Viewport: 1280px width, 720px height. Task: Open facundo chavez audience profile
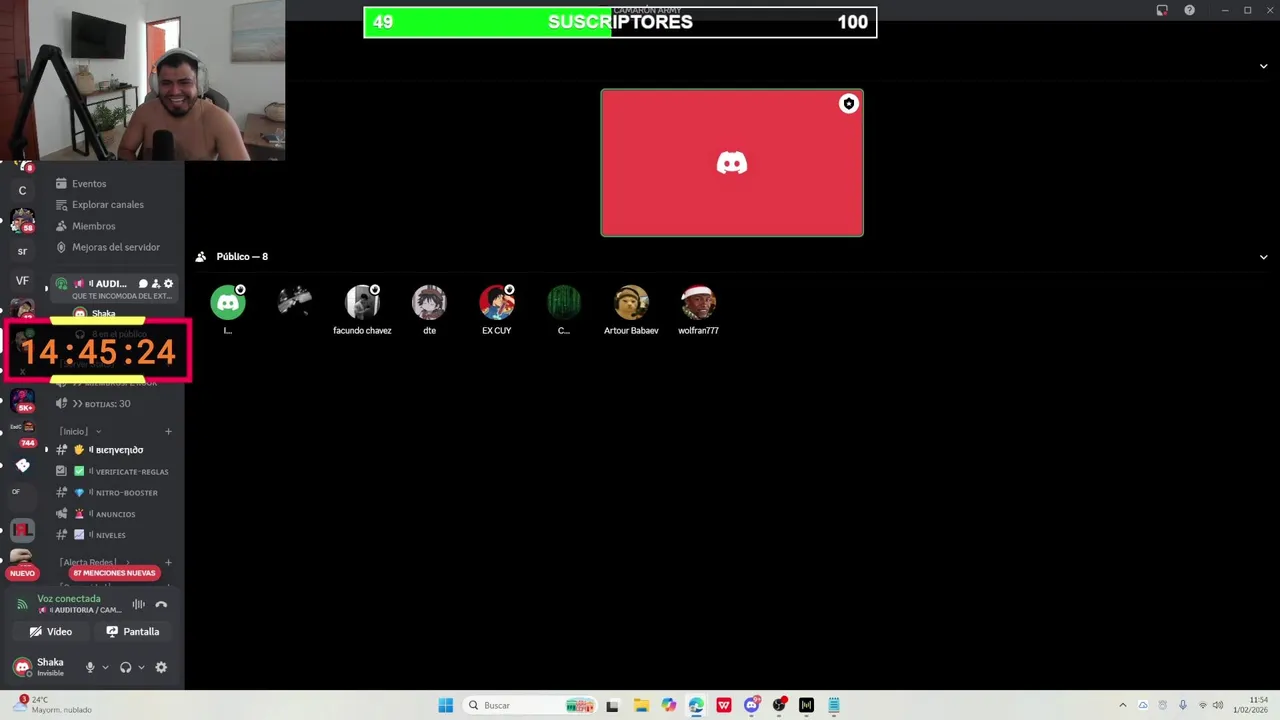click(x=362, y=302)
